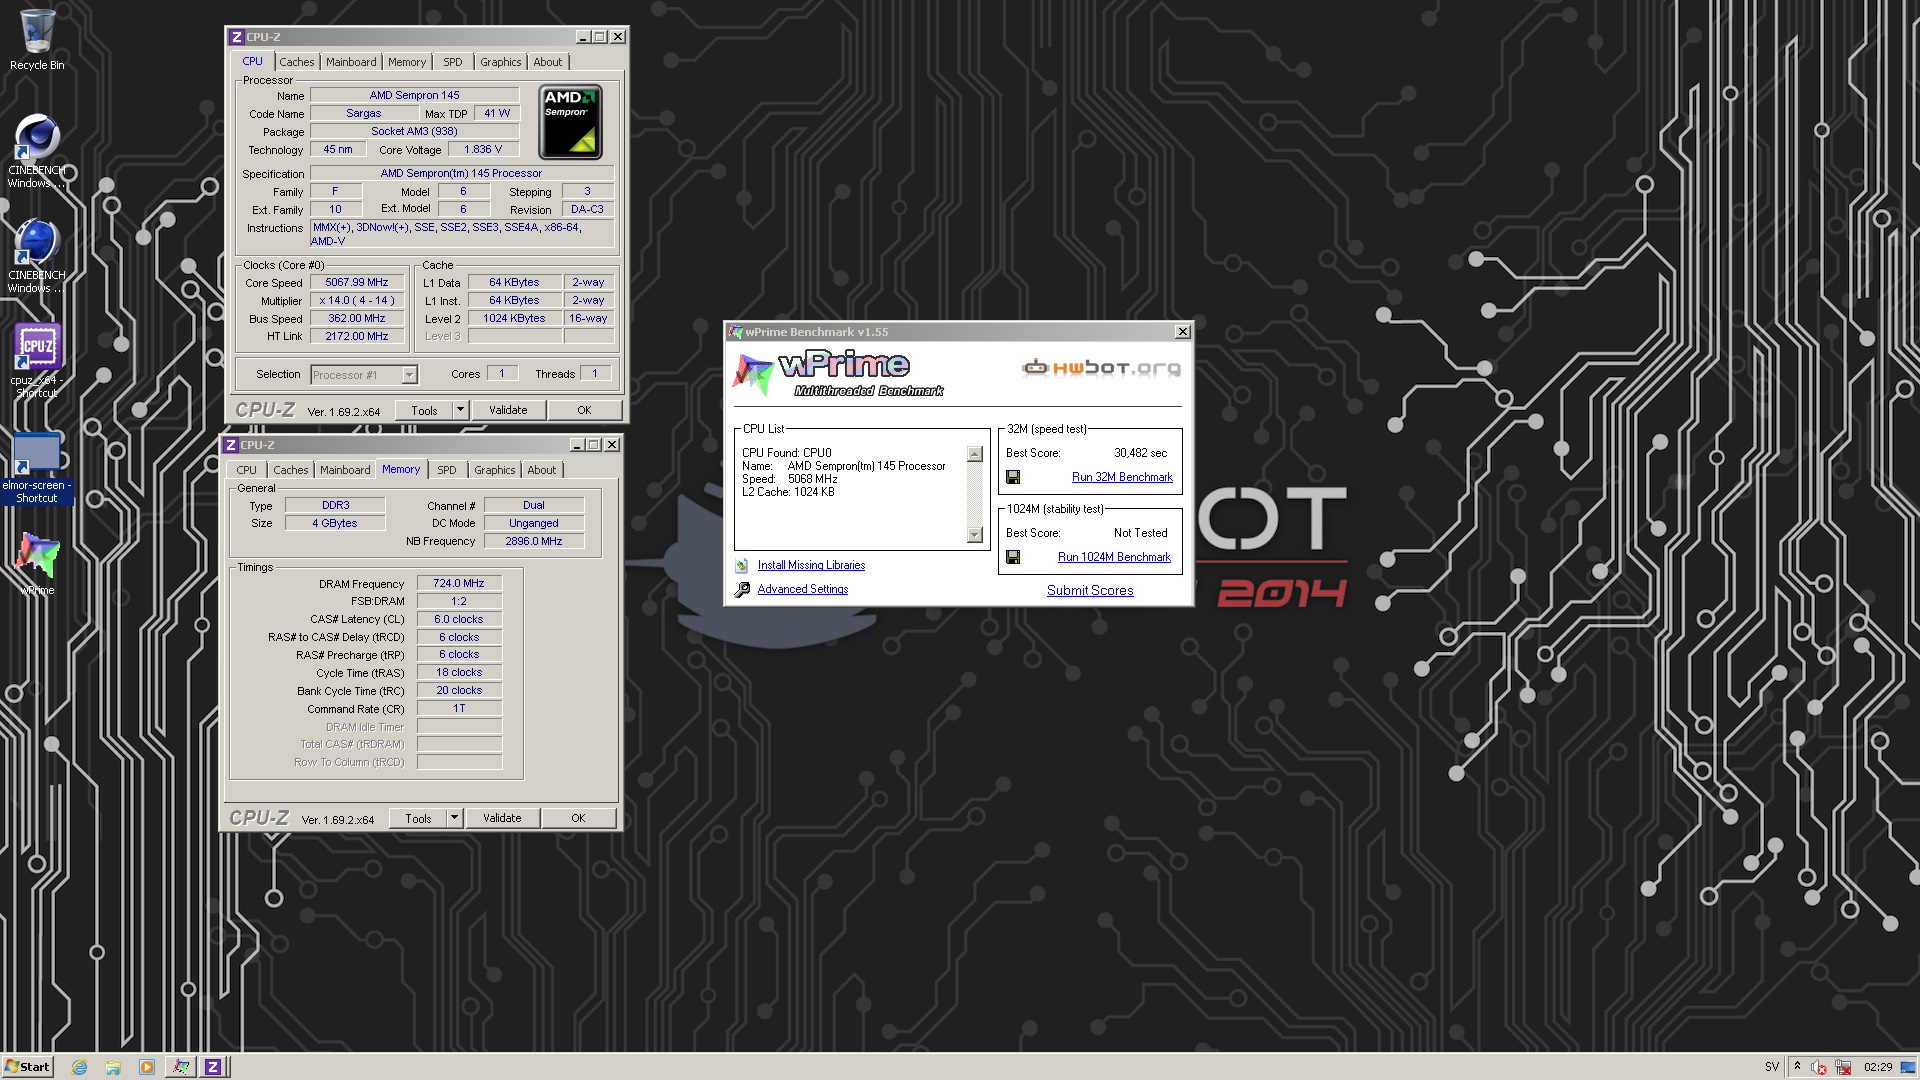Screen dimensions: 1920x1080
Task: Click Validate button in lower CPU-Z
Action: 502,818
